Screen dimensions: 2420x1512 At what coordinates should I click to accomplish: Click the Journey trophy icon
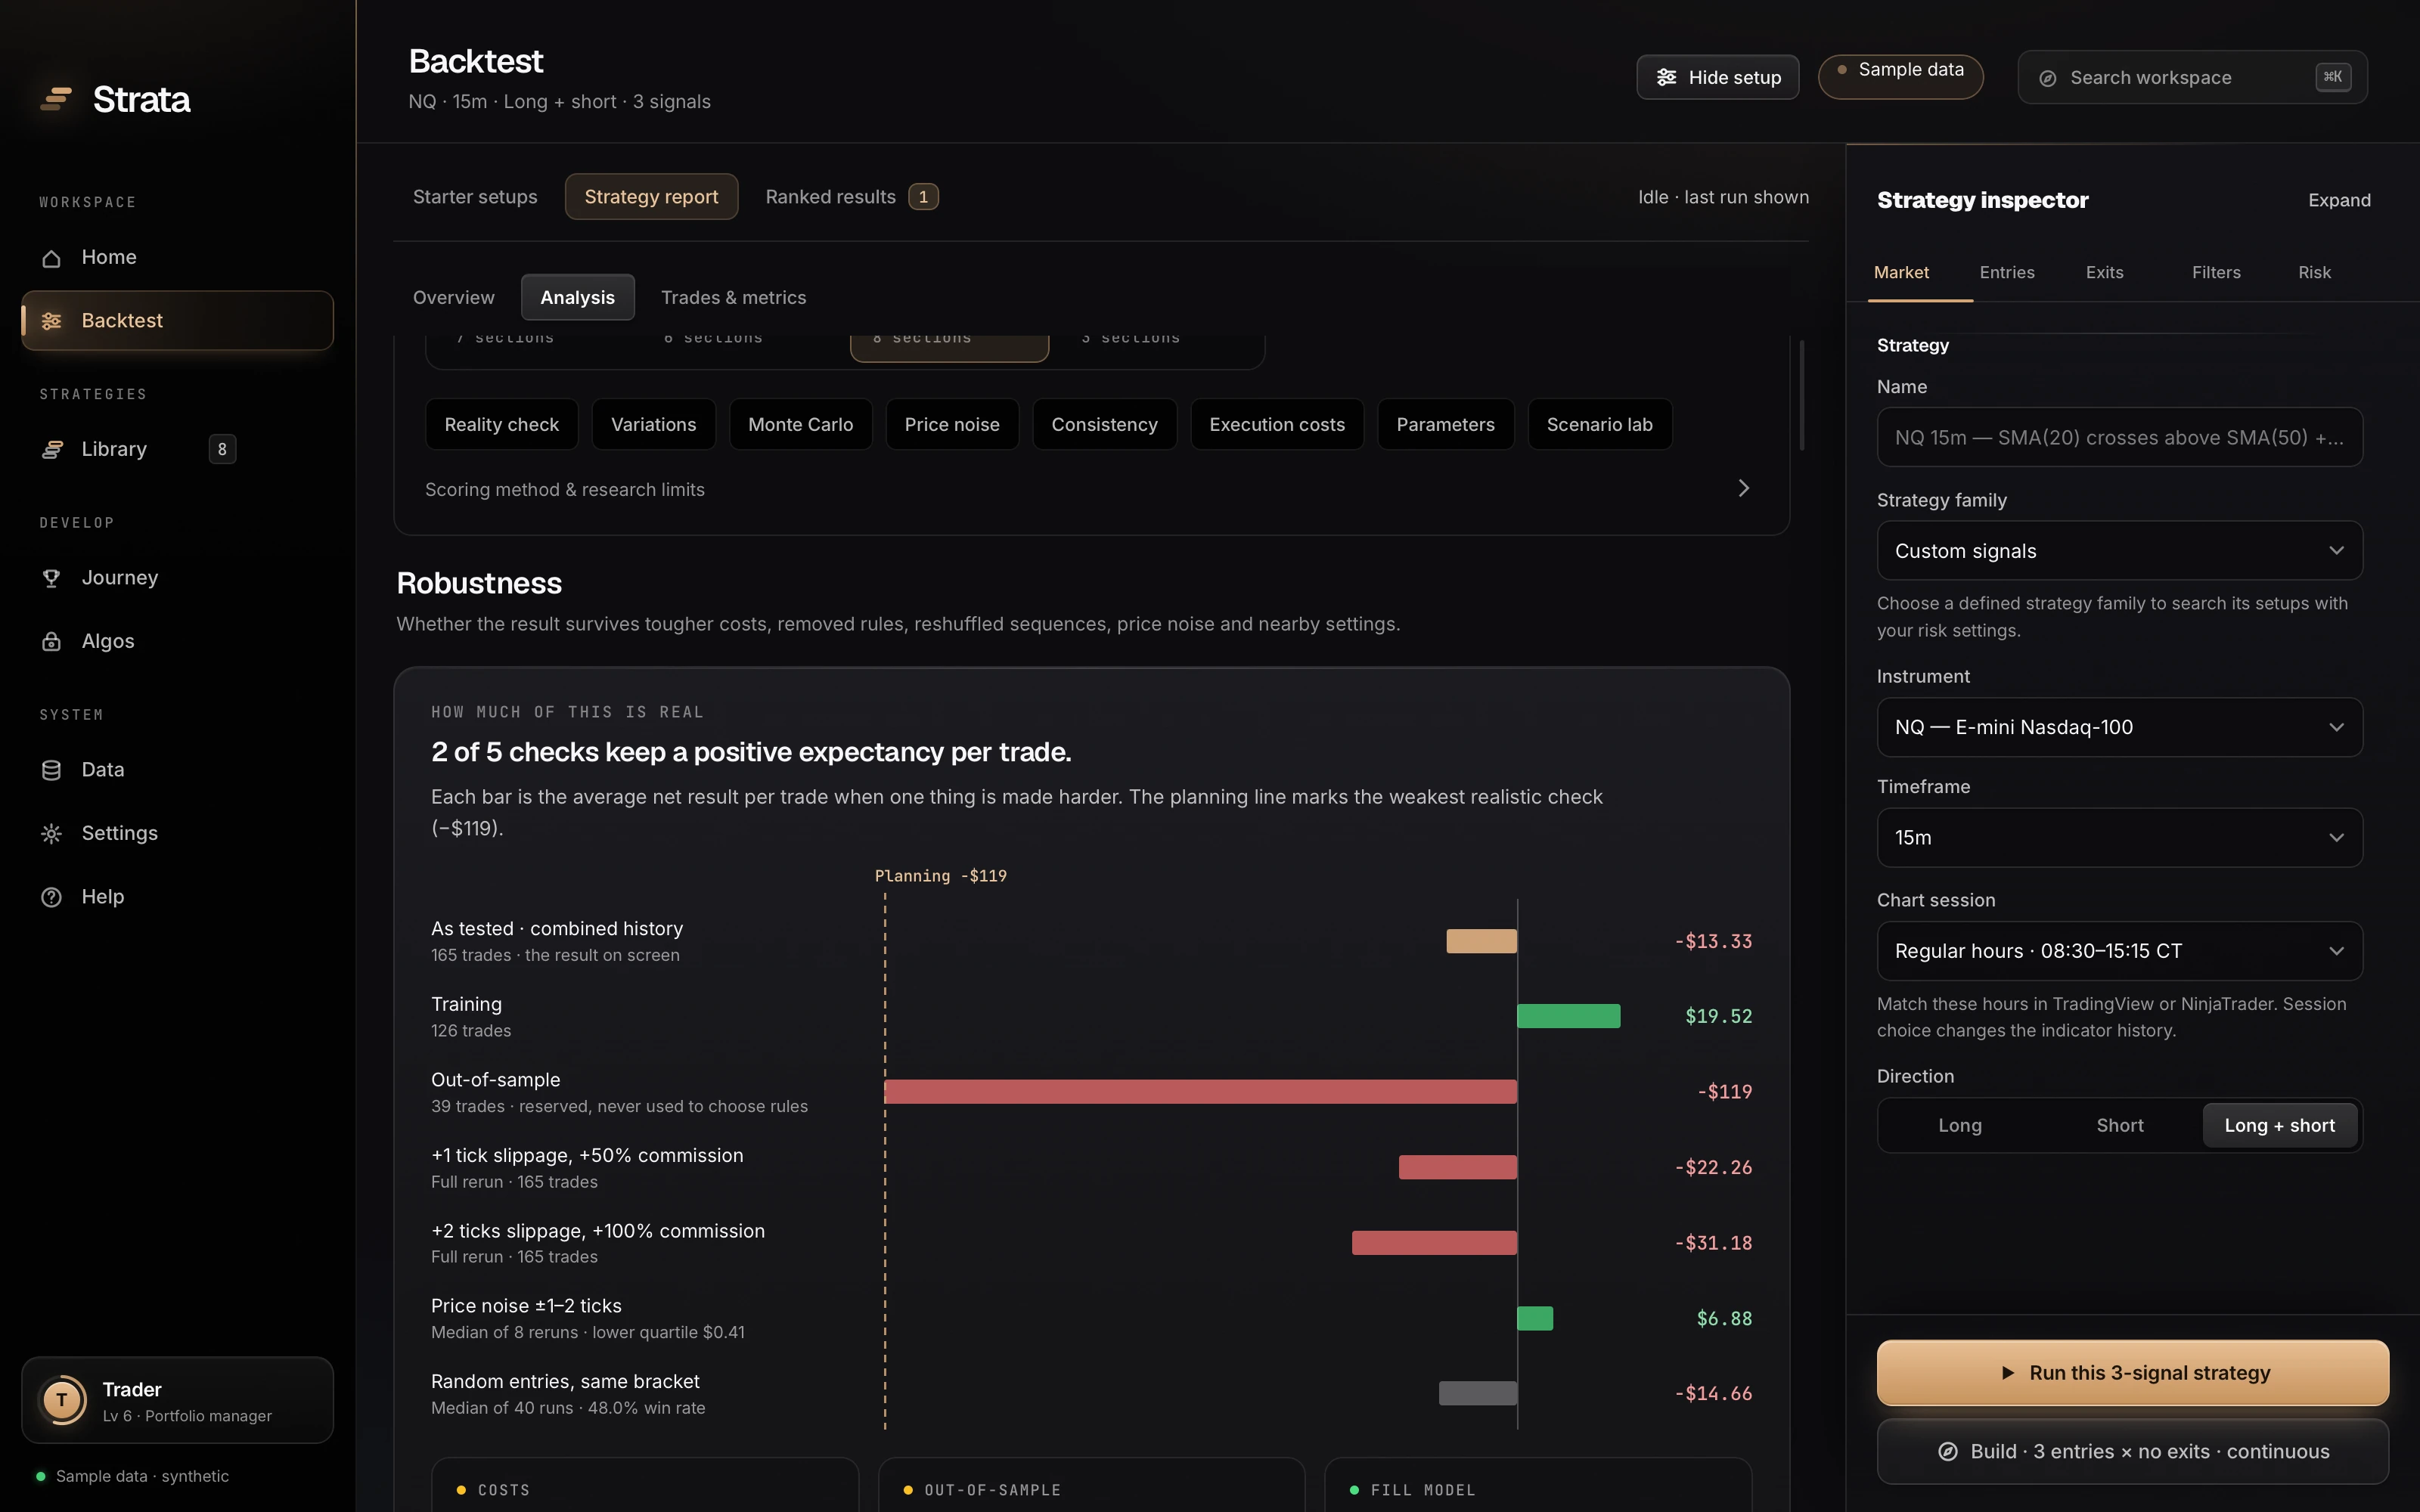click(52, 578)
